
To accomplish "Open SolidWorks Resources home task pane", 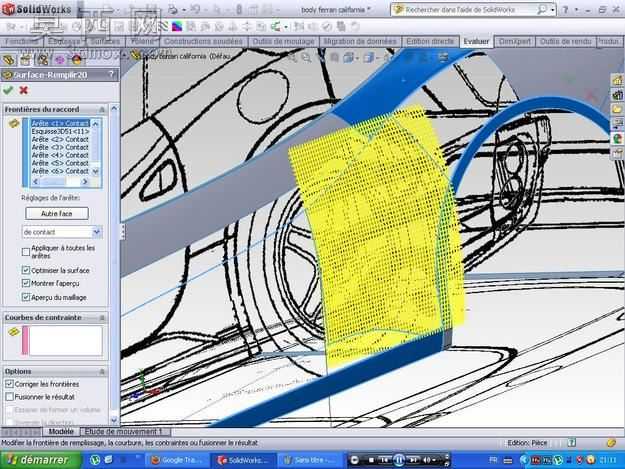I will point(618,80).
